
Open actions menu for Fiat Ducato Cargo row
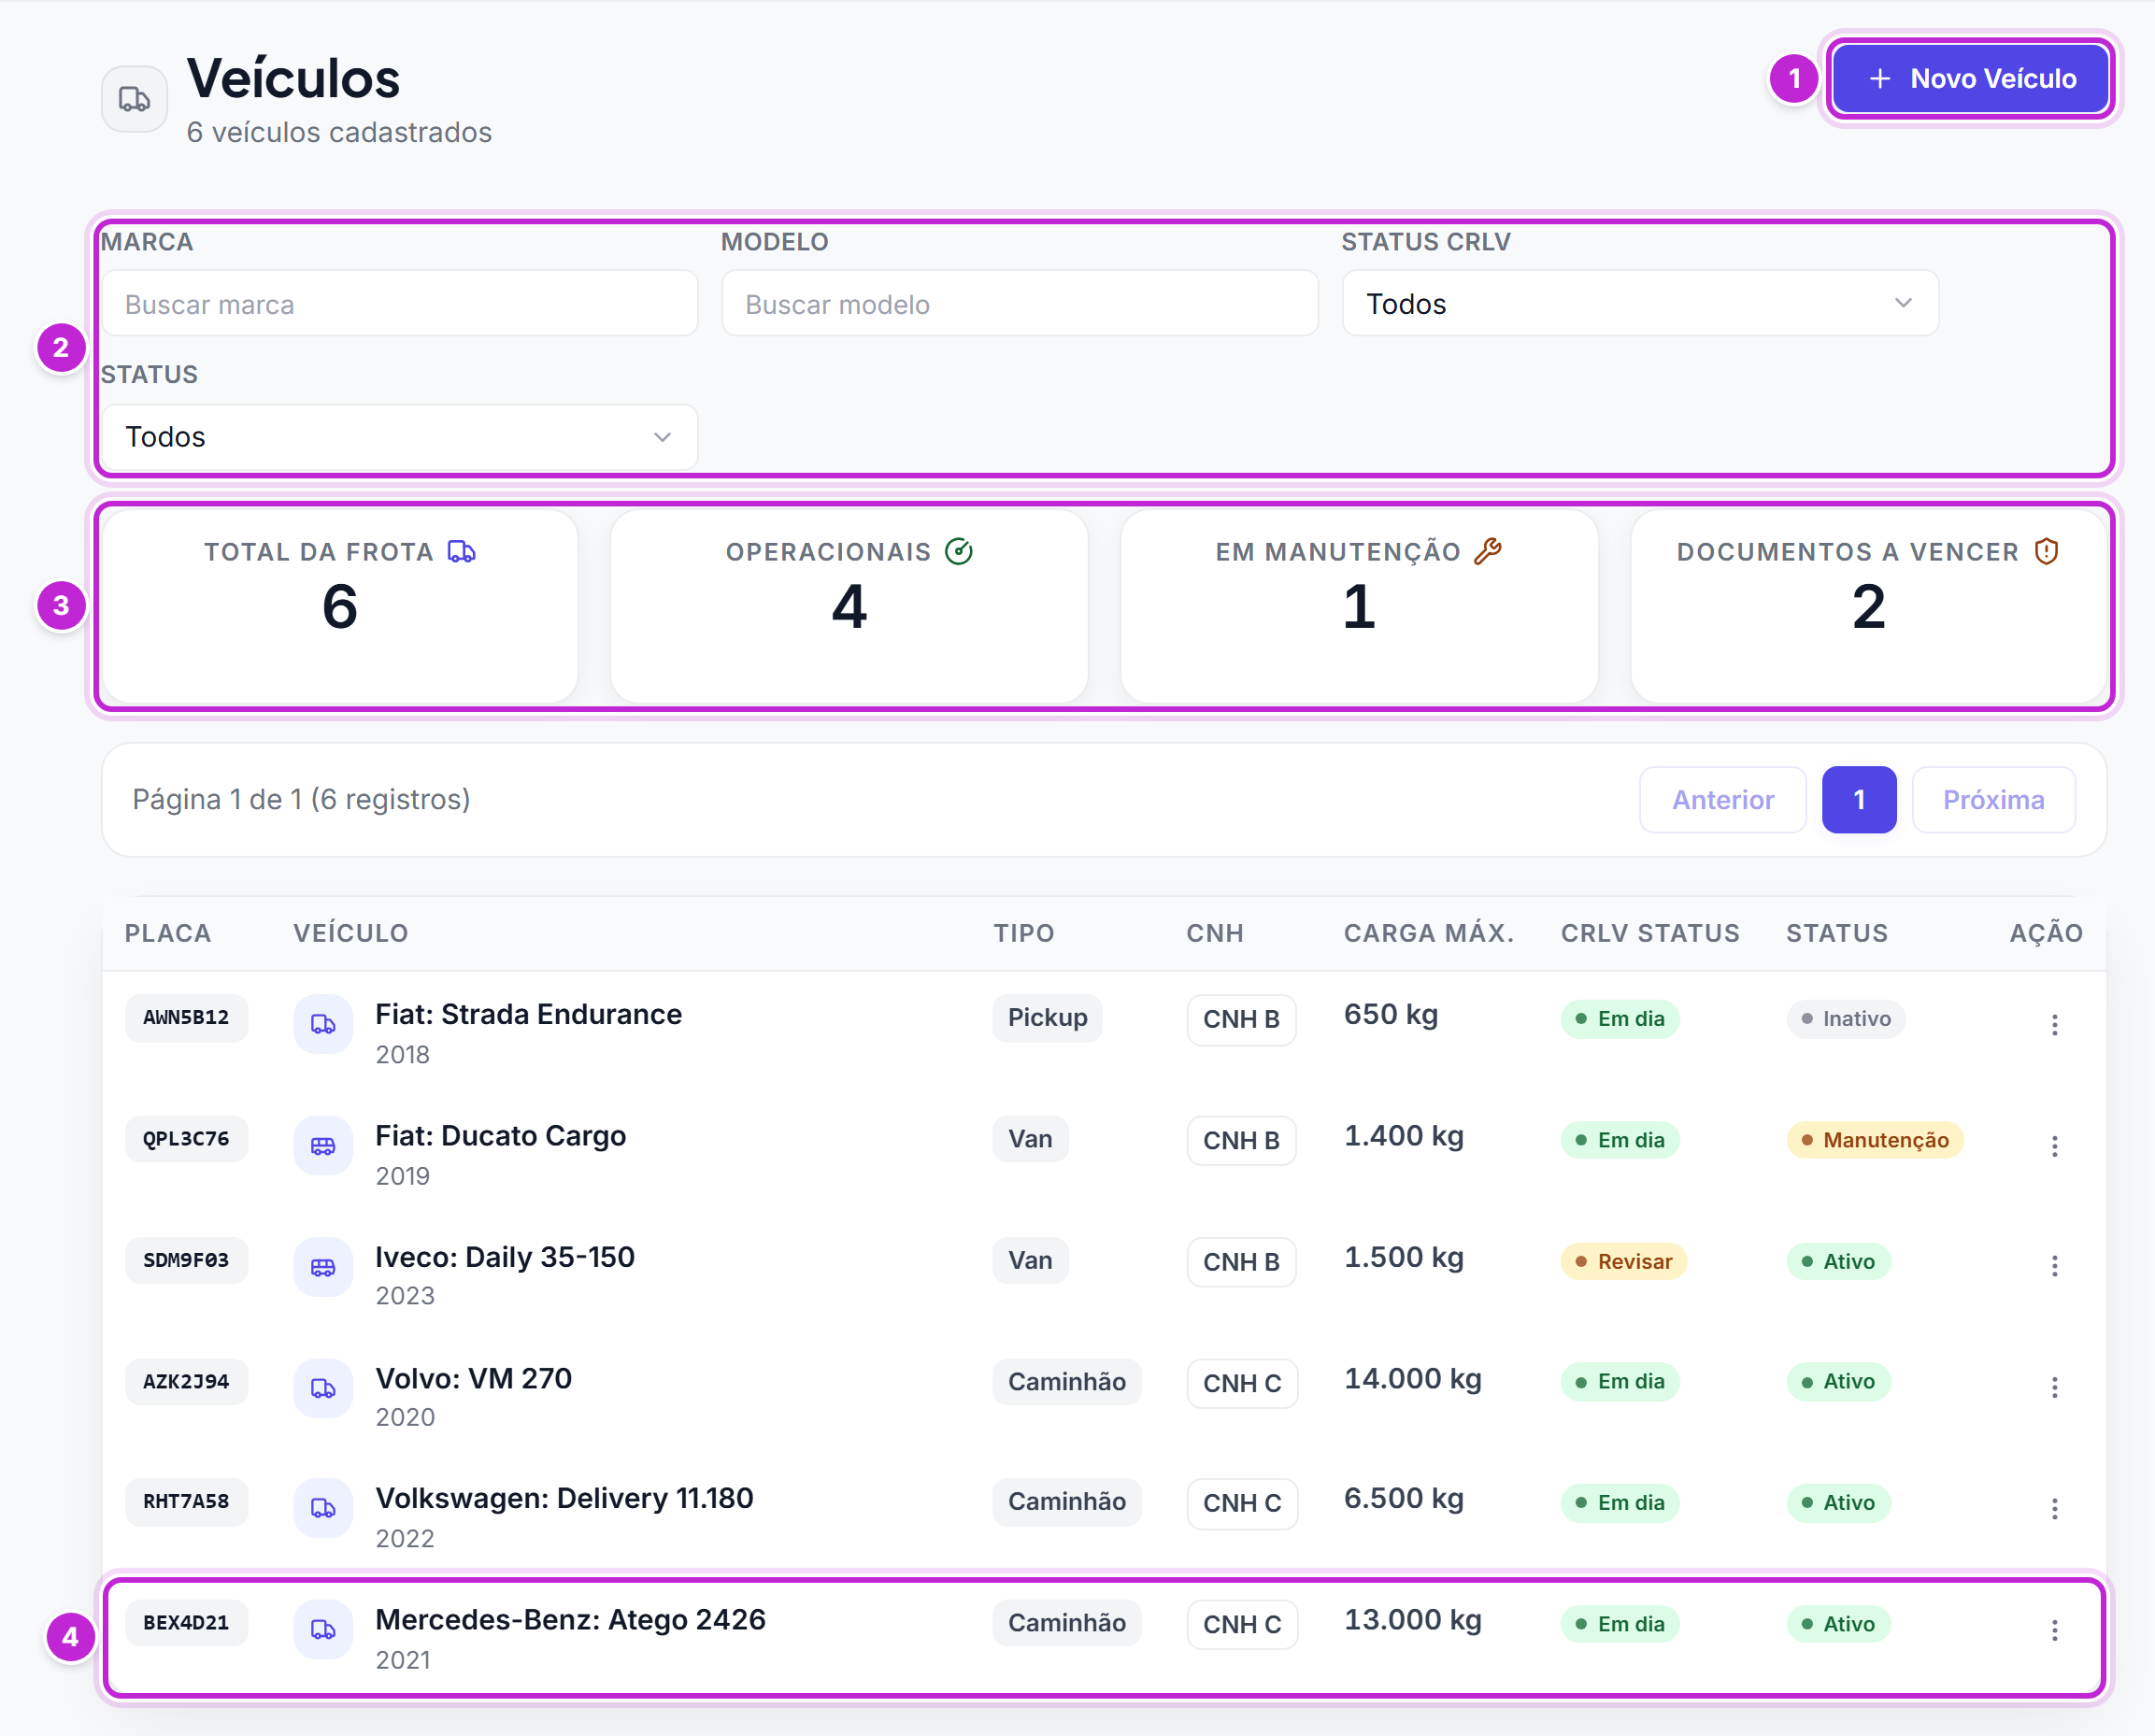coord(2054,1146)
